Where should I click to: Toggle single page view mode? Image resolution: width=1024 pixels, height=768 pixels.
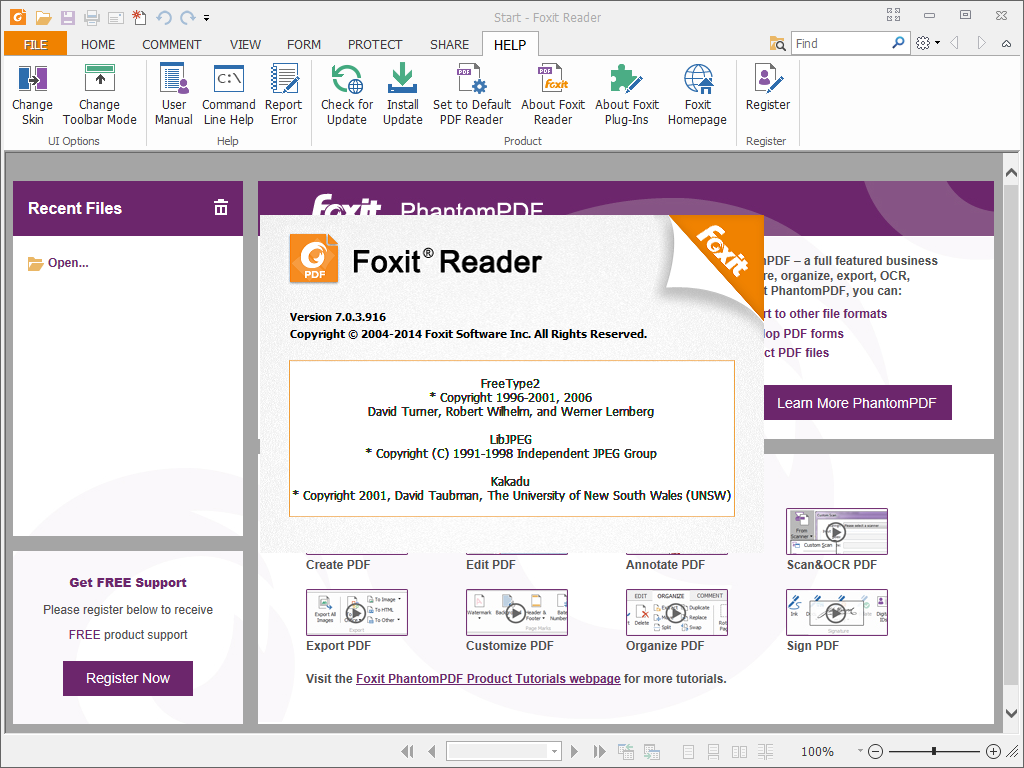point(688,751)
